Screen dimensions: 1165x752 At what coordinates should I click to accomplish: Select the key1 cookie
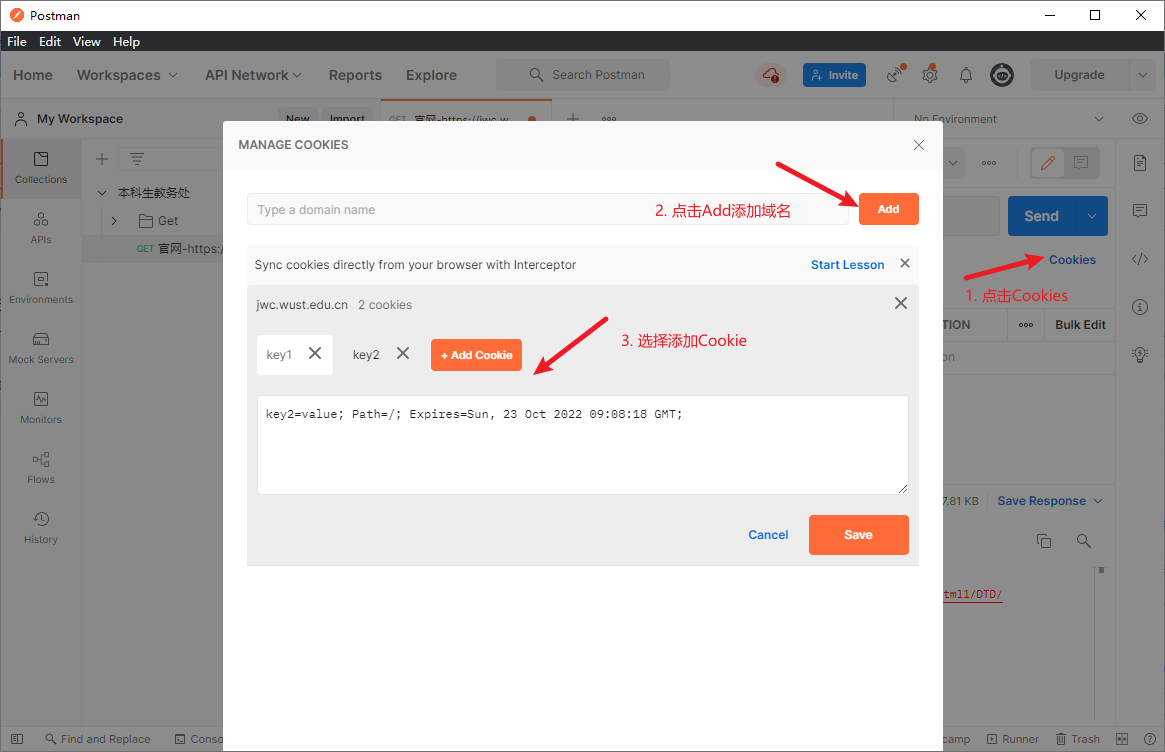click(279, 355)
